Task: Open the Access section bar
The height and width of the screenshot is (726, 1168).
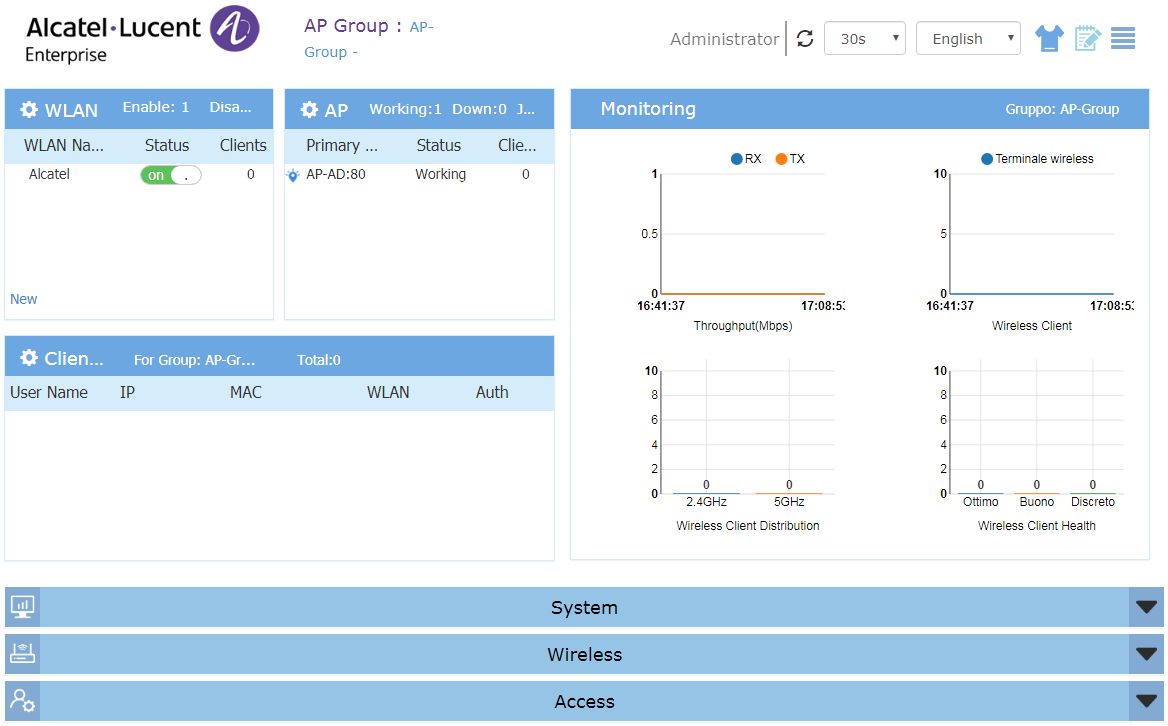Action: tap(584, 701)
